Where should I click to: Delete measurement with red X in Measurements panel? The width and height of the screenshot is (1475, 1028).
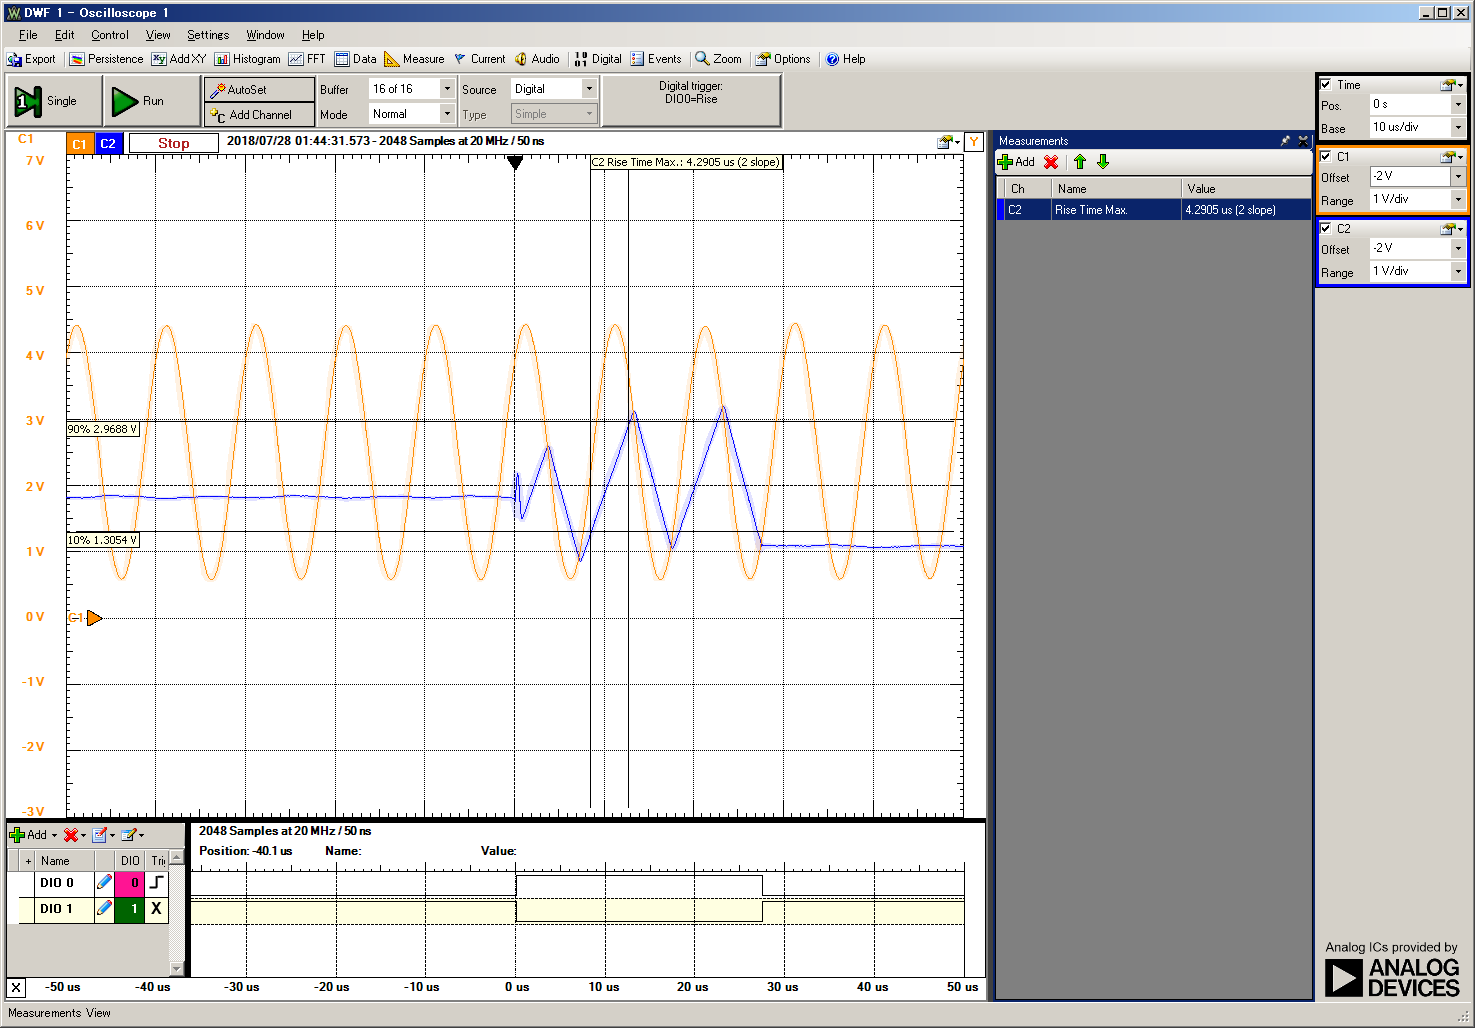coord(1051,162)
